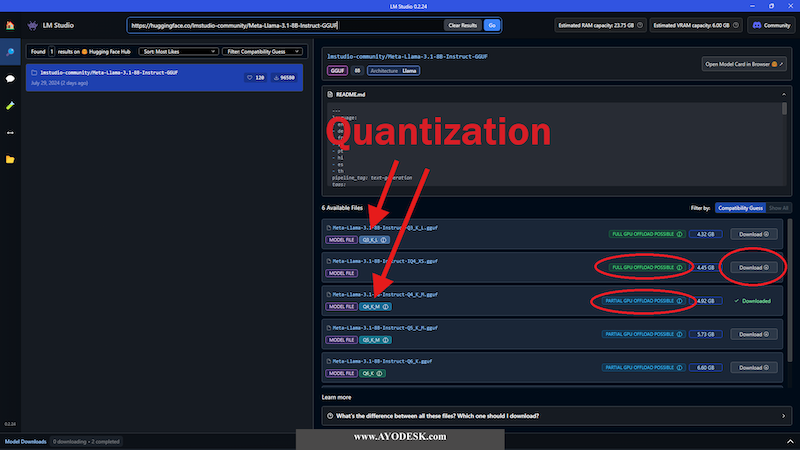The image size is (800, 450).
Task: Click the Hugging Face emoji in results bar
Action: click(85, 52)
